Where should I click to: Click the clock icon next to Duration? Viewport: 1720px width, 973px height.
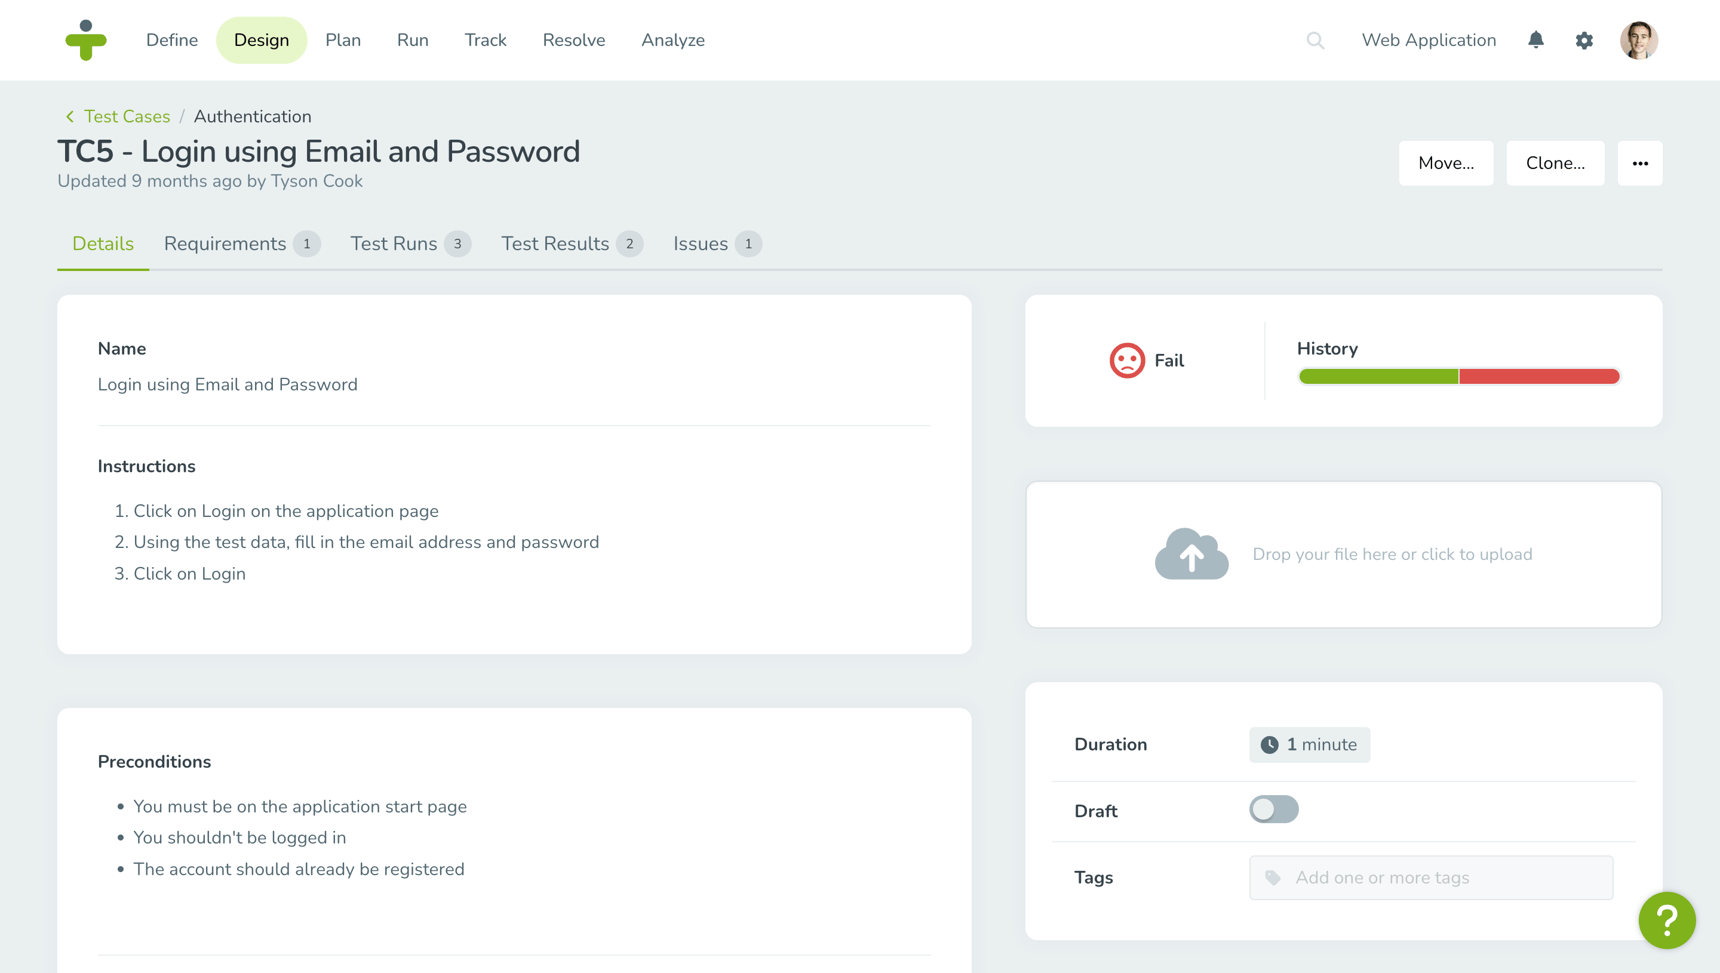(x=1270, y=744)
